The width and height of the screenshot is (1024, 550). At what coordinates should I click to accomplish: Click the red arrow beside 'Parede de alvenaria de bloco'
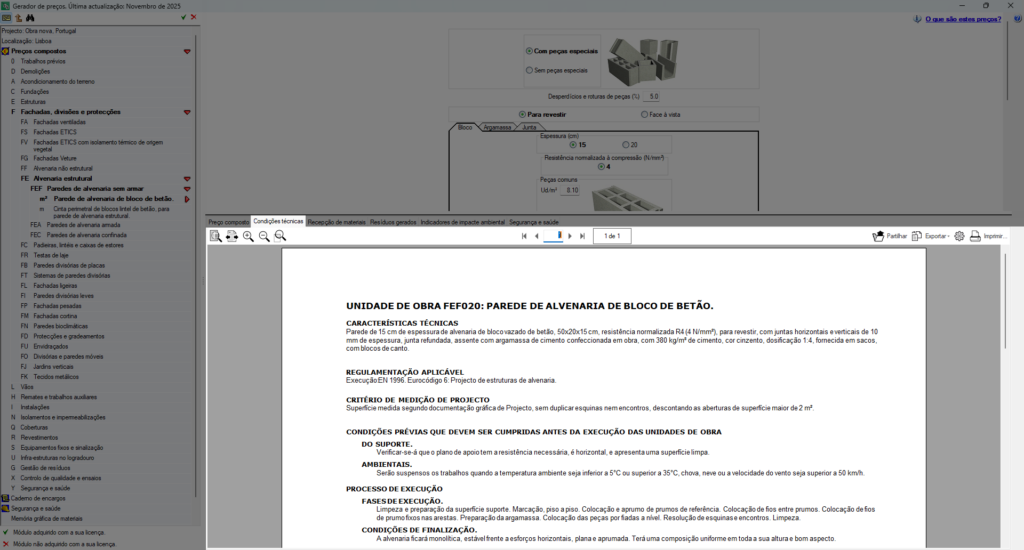pos(187,199)
